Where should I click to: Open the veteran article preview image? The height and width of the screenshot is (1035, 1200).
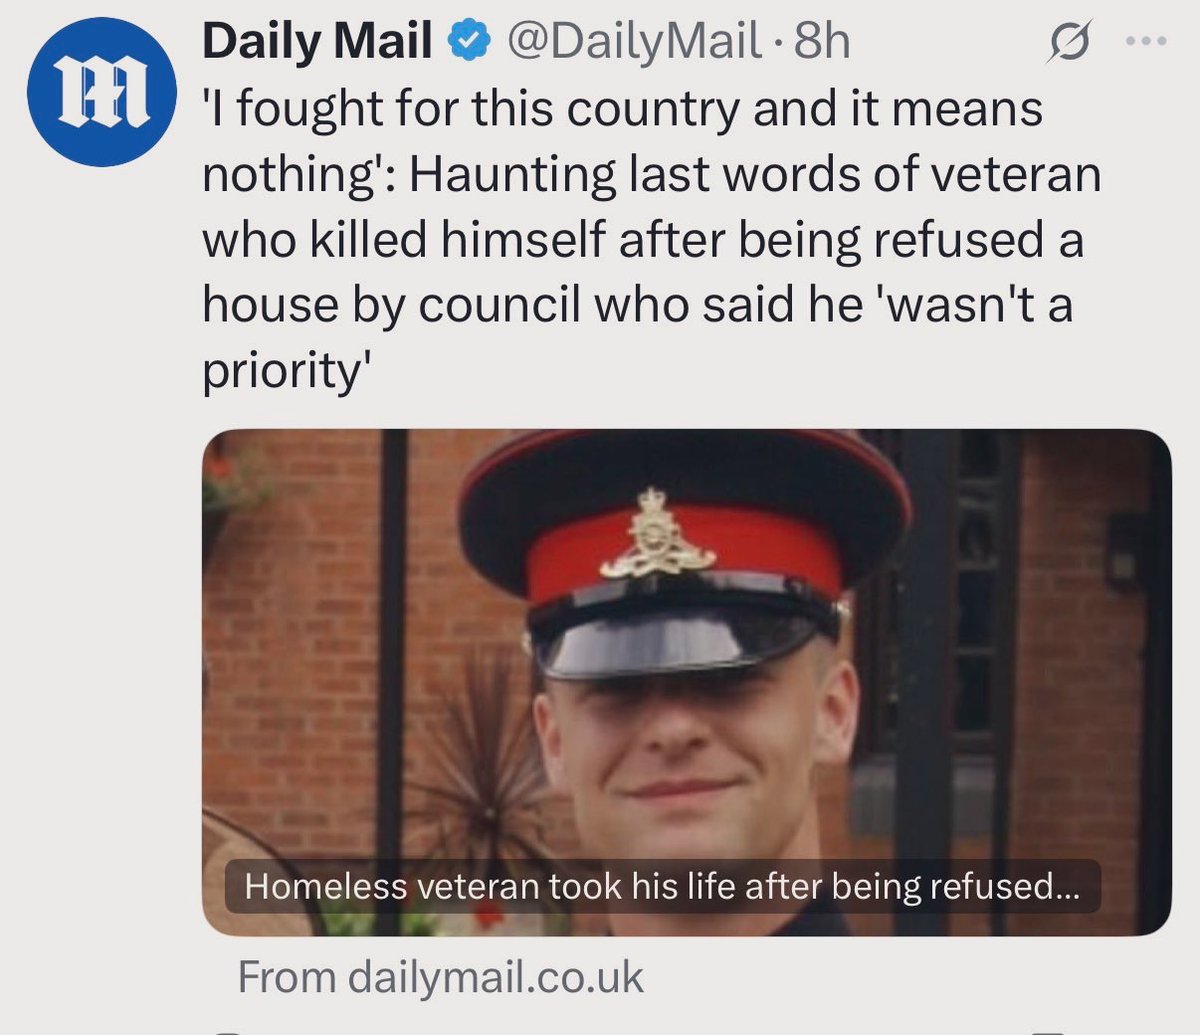686,682
